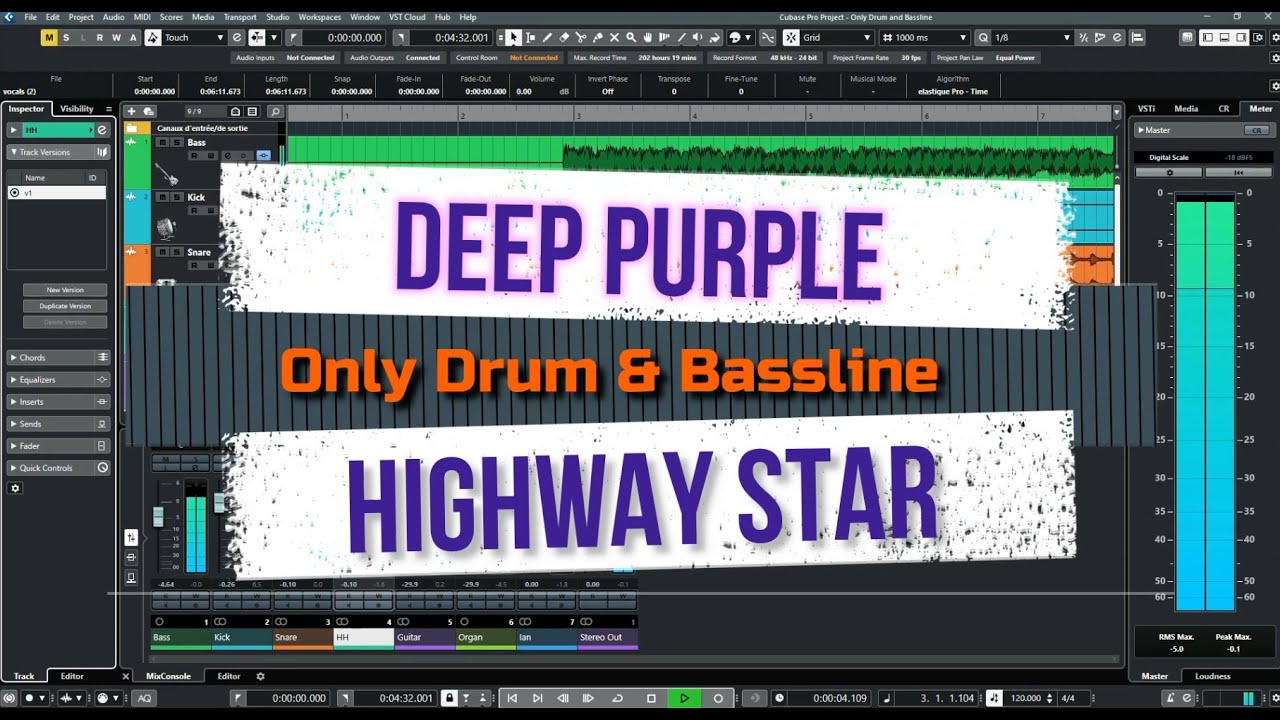
Task: Toggle global Mute M button in toolbar
Action: 49,37
